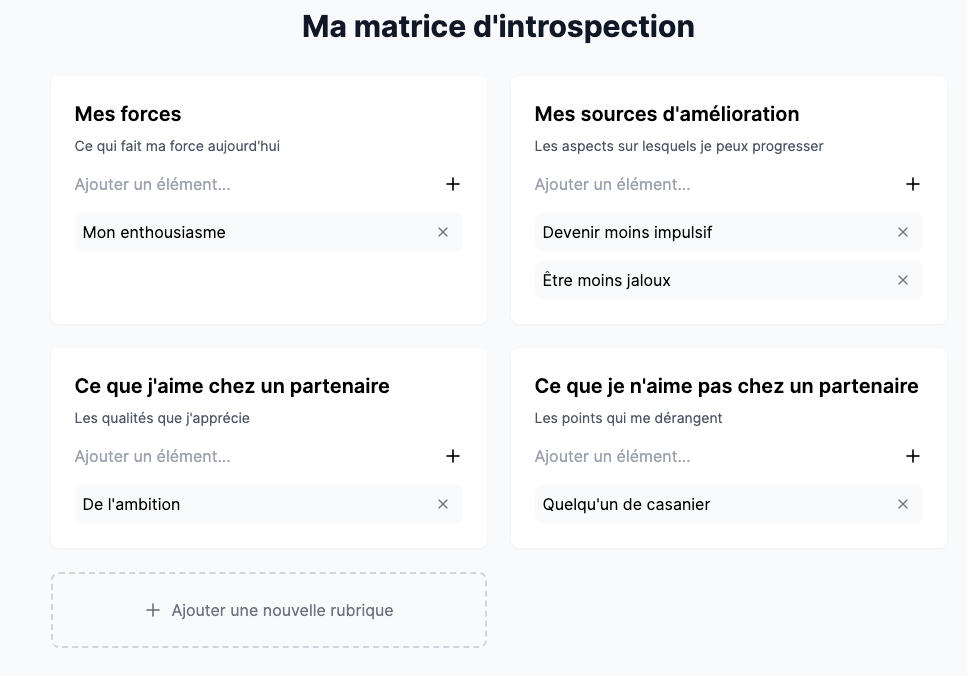Image resolution: width=967 pixels, height=676 pixels.
Task: Click plus icon in Mes forces card
Action: [453, 184]
